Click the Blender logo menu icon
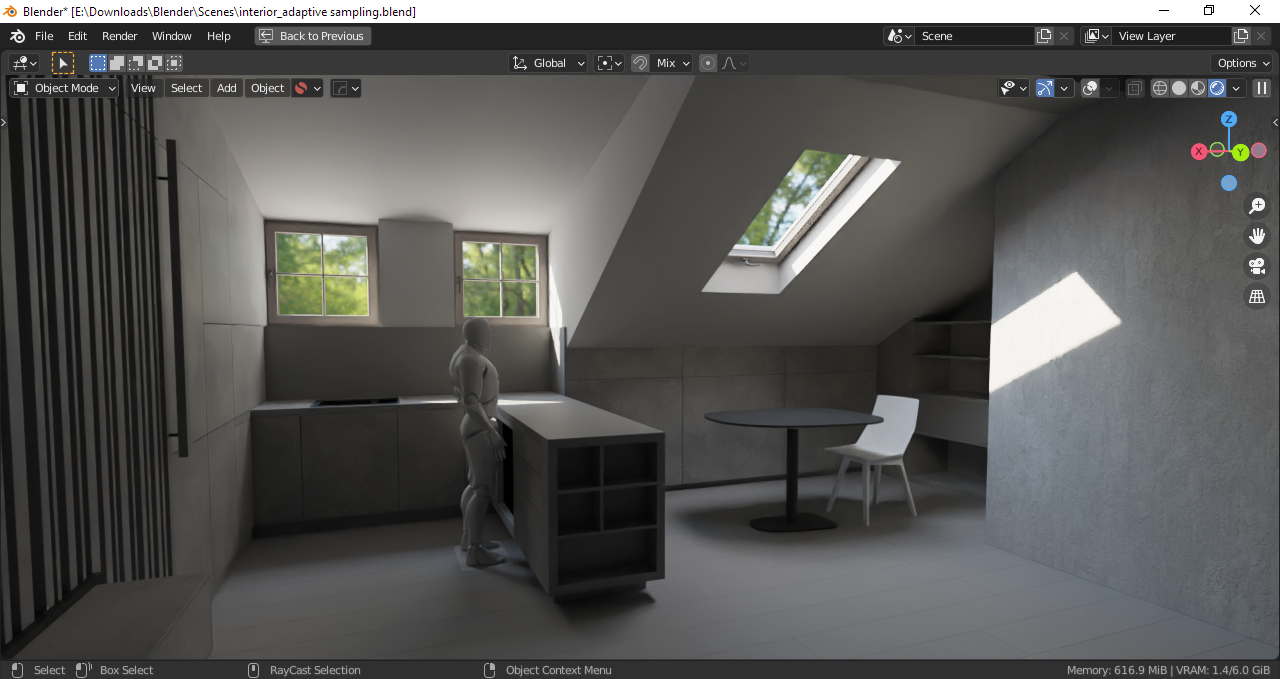 (x=17, y=36)
